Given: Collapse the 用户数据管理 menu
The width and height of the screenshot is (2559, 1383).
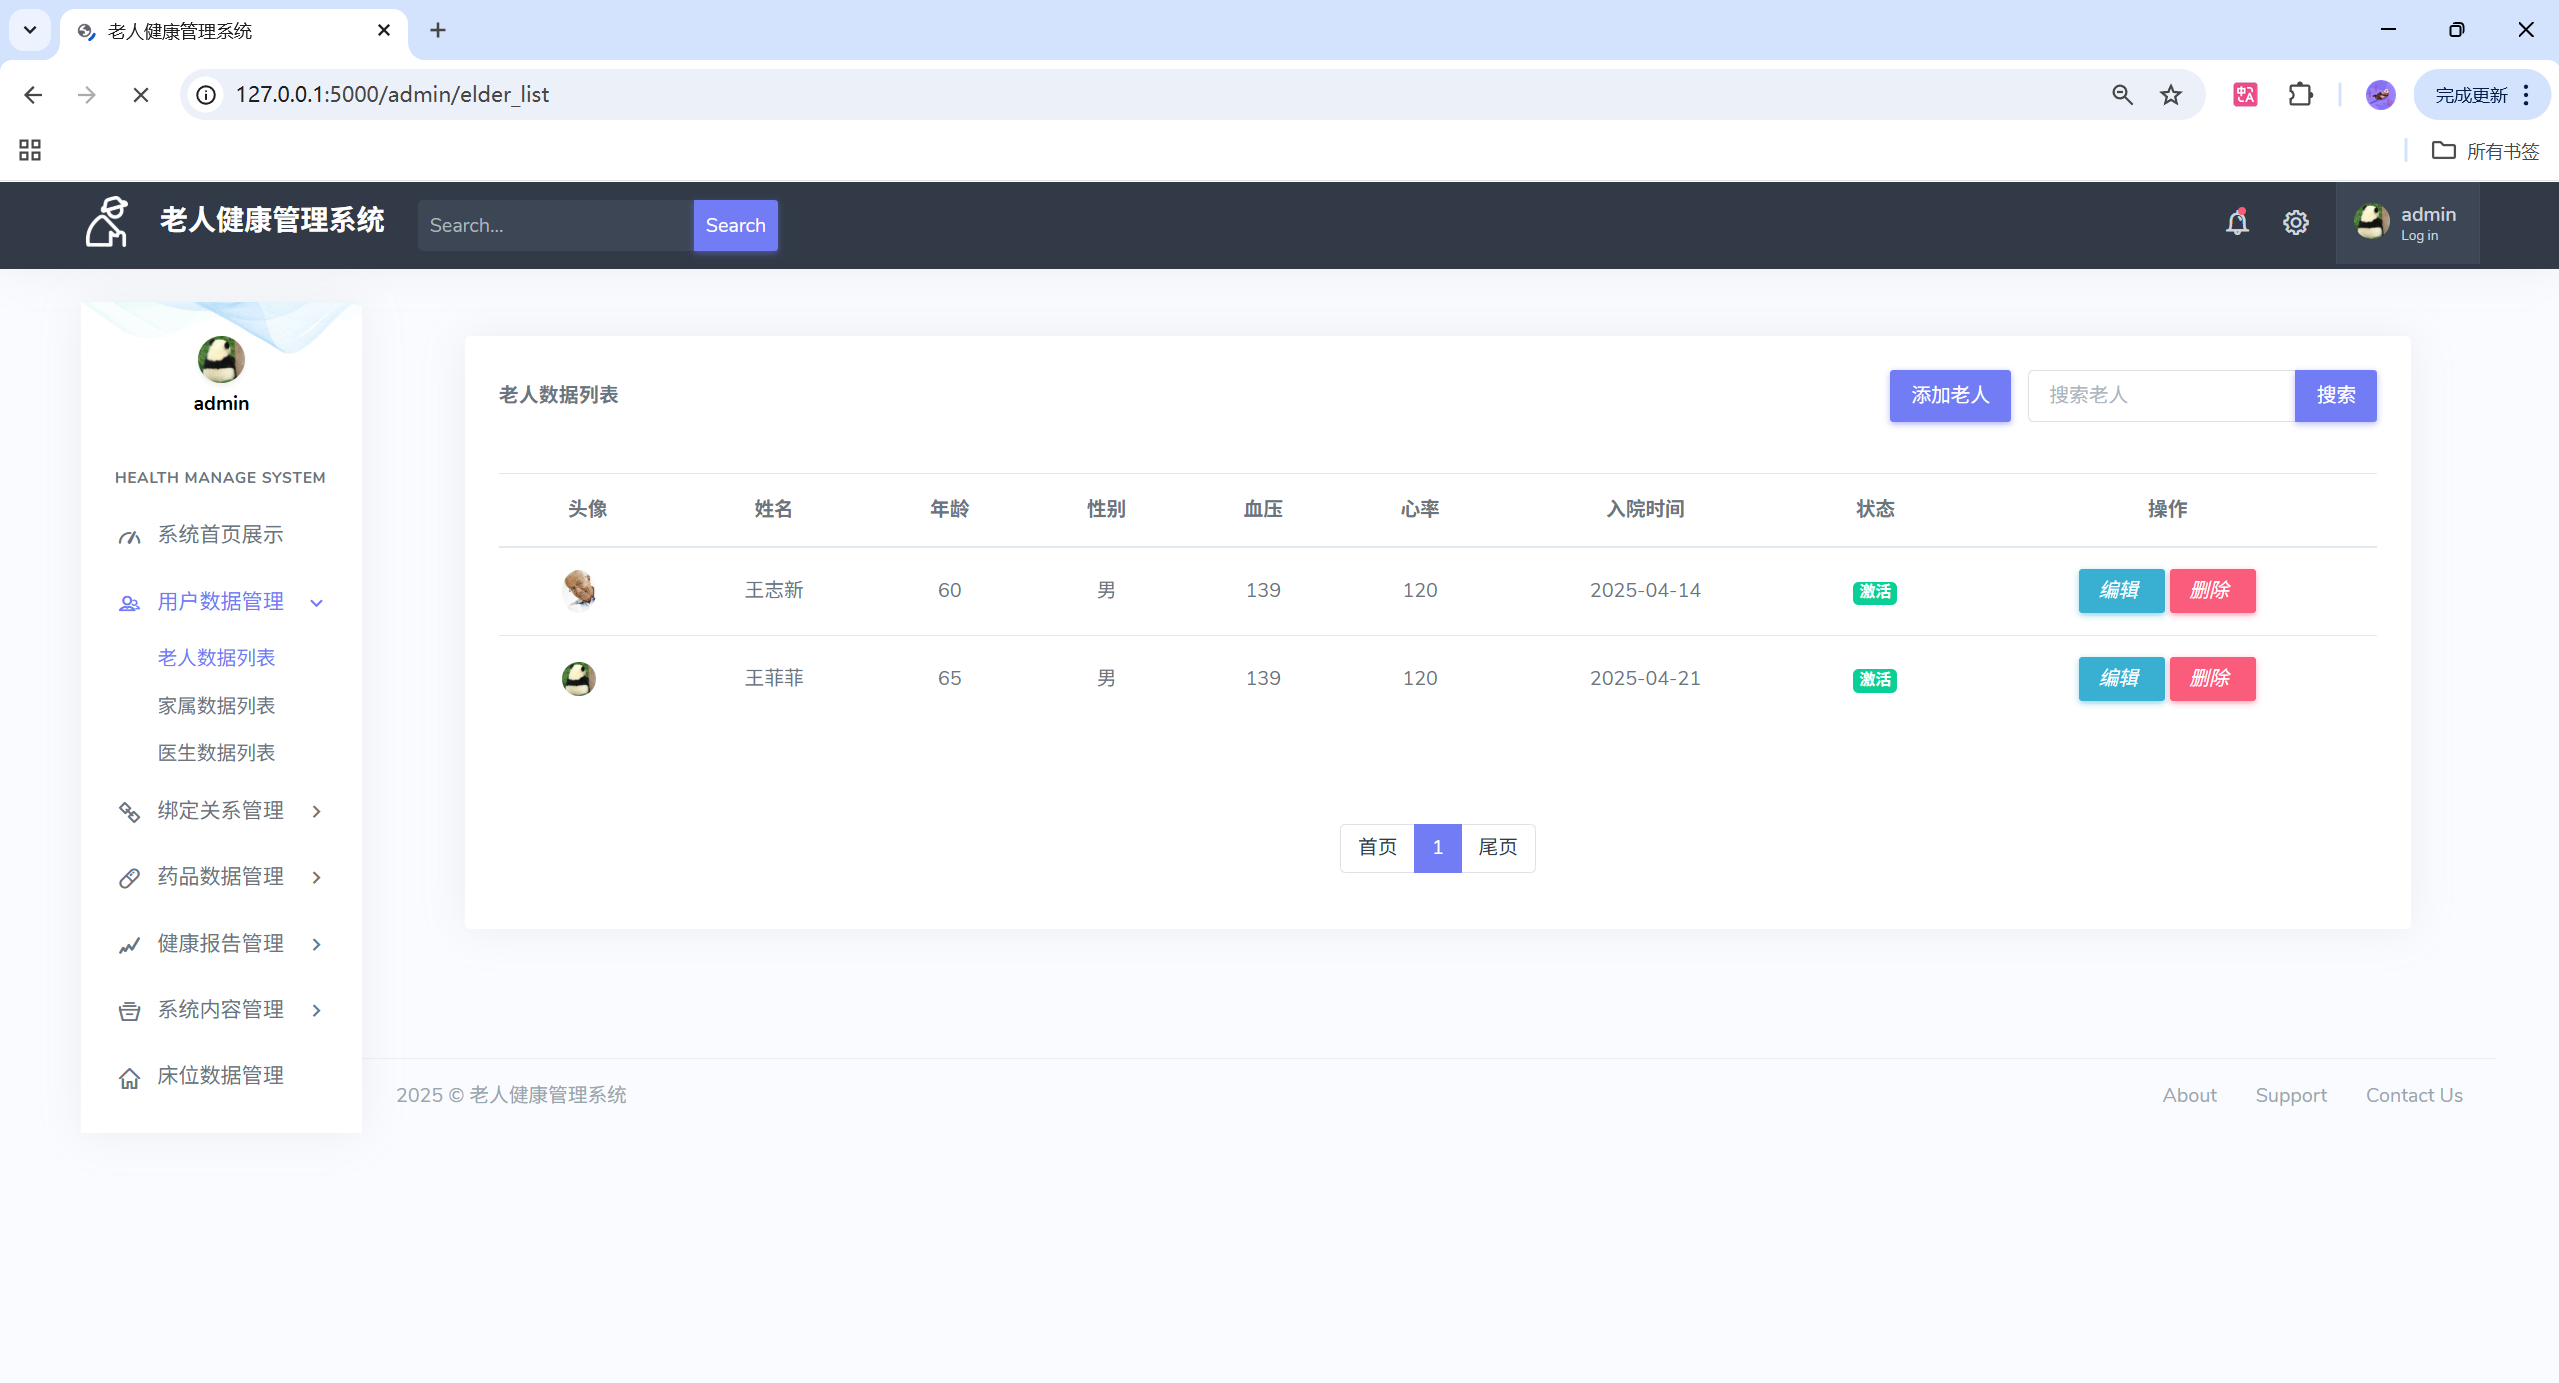Looking at the screenshot, I should [317, 602].
